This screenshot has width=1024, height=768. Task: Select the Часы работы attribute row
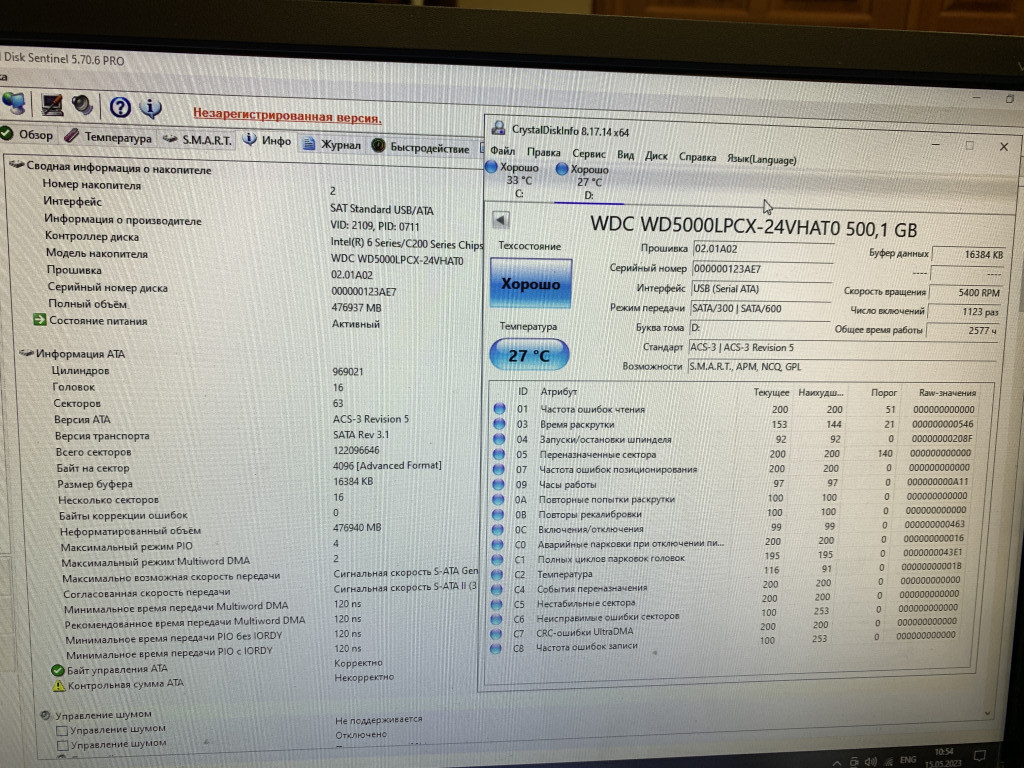pos(732,484)
